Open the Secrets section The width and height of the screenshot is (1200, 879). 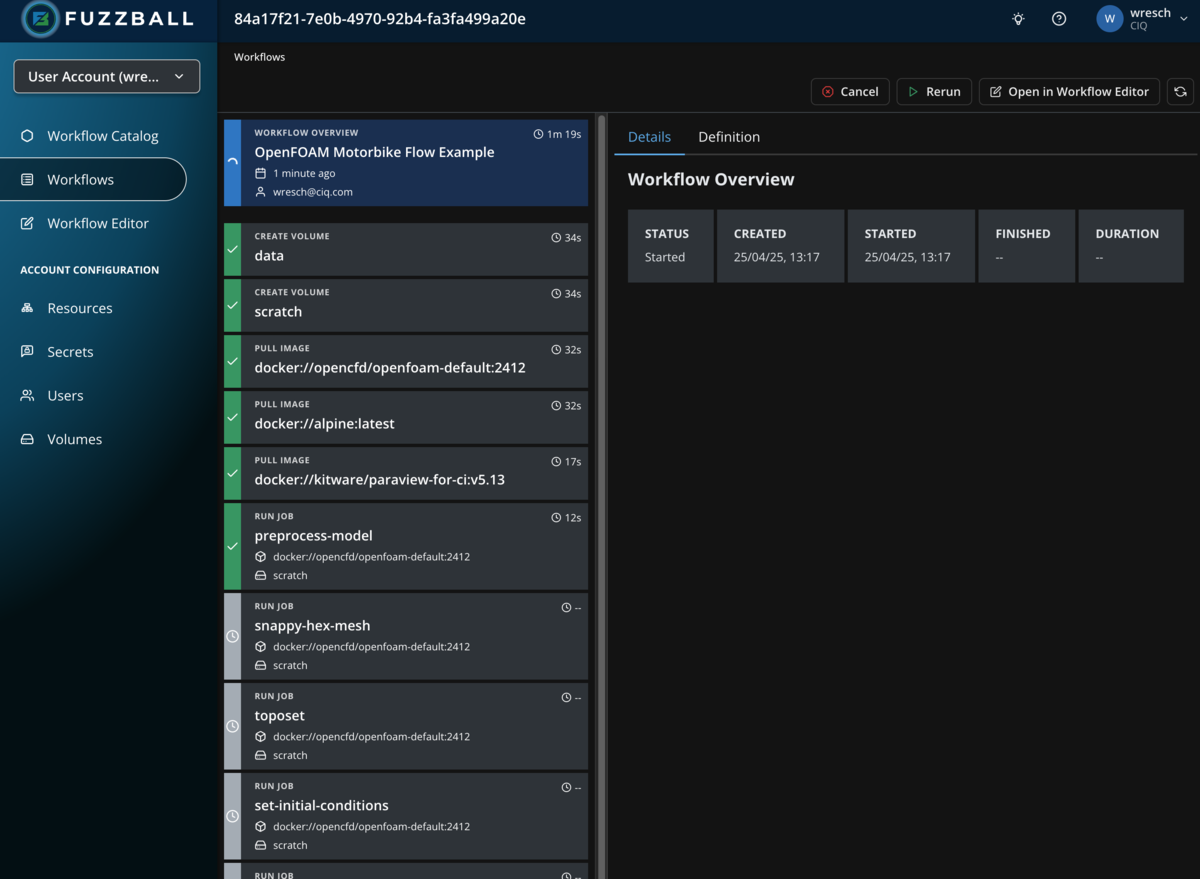(70, 351)
